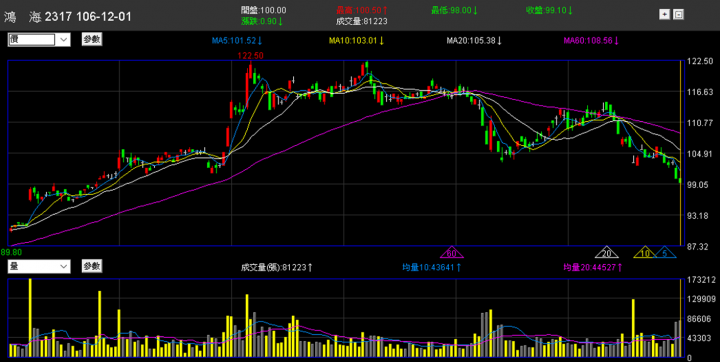Click the plus zoom-in icon at top right

click(664, 14)
